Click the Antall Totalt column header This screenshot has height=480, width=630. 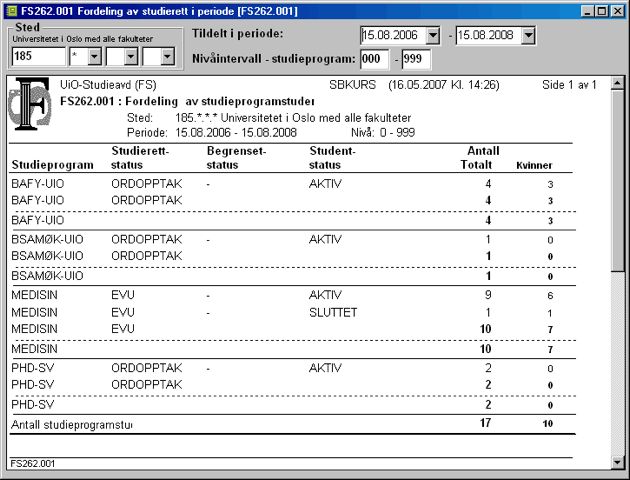480,158
